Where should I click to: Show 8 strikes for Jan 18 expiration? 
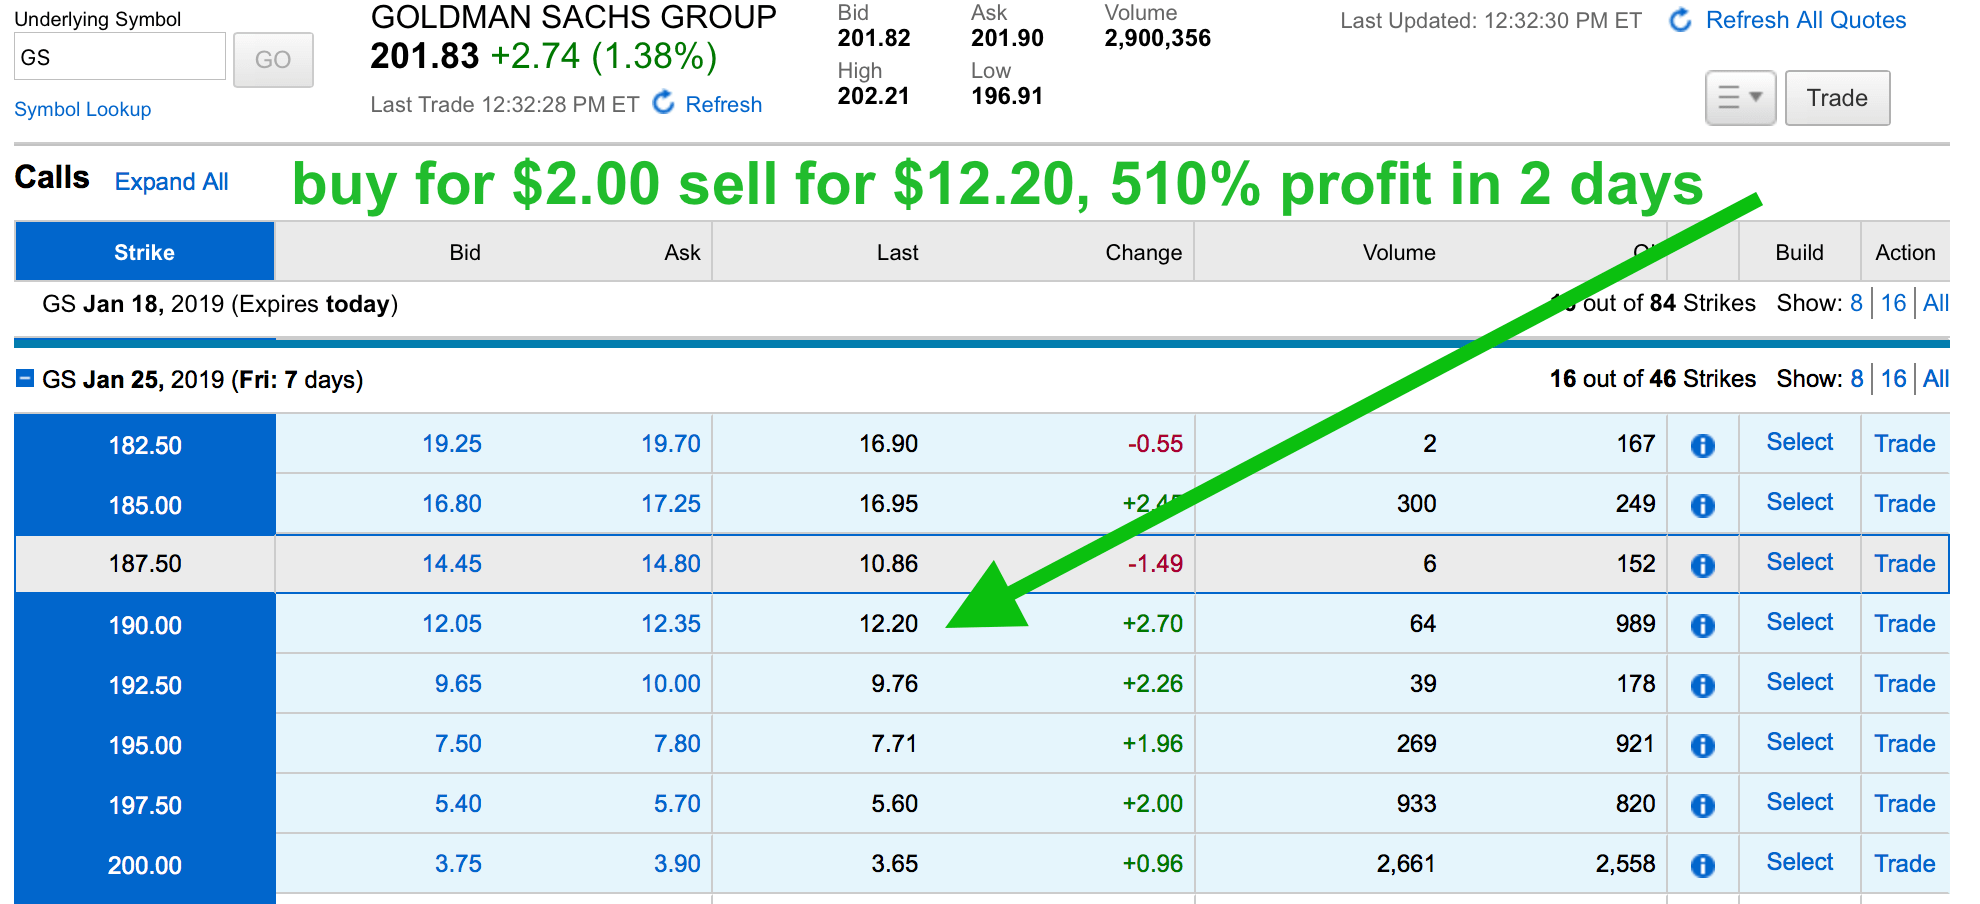tap(1856, 303)
